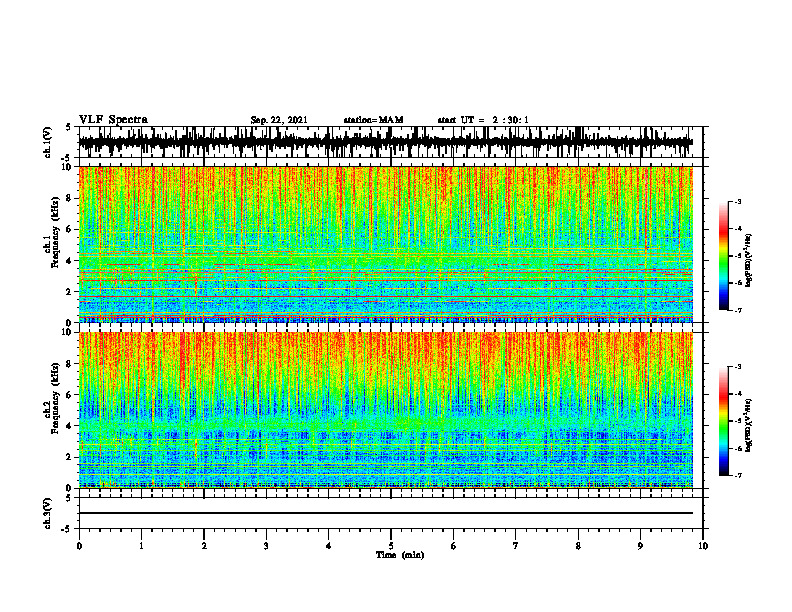Click the "8" tick on time axis
This screenshot has height=612, width=792.
[578, 546]
